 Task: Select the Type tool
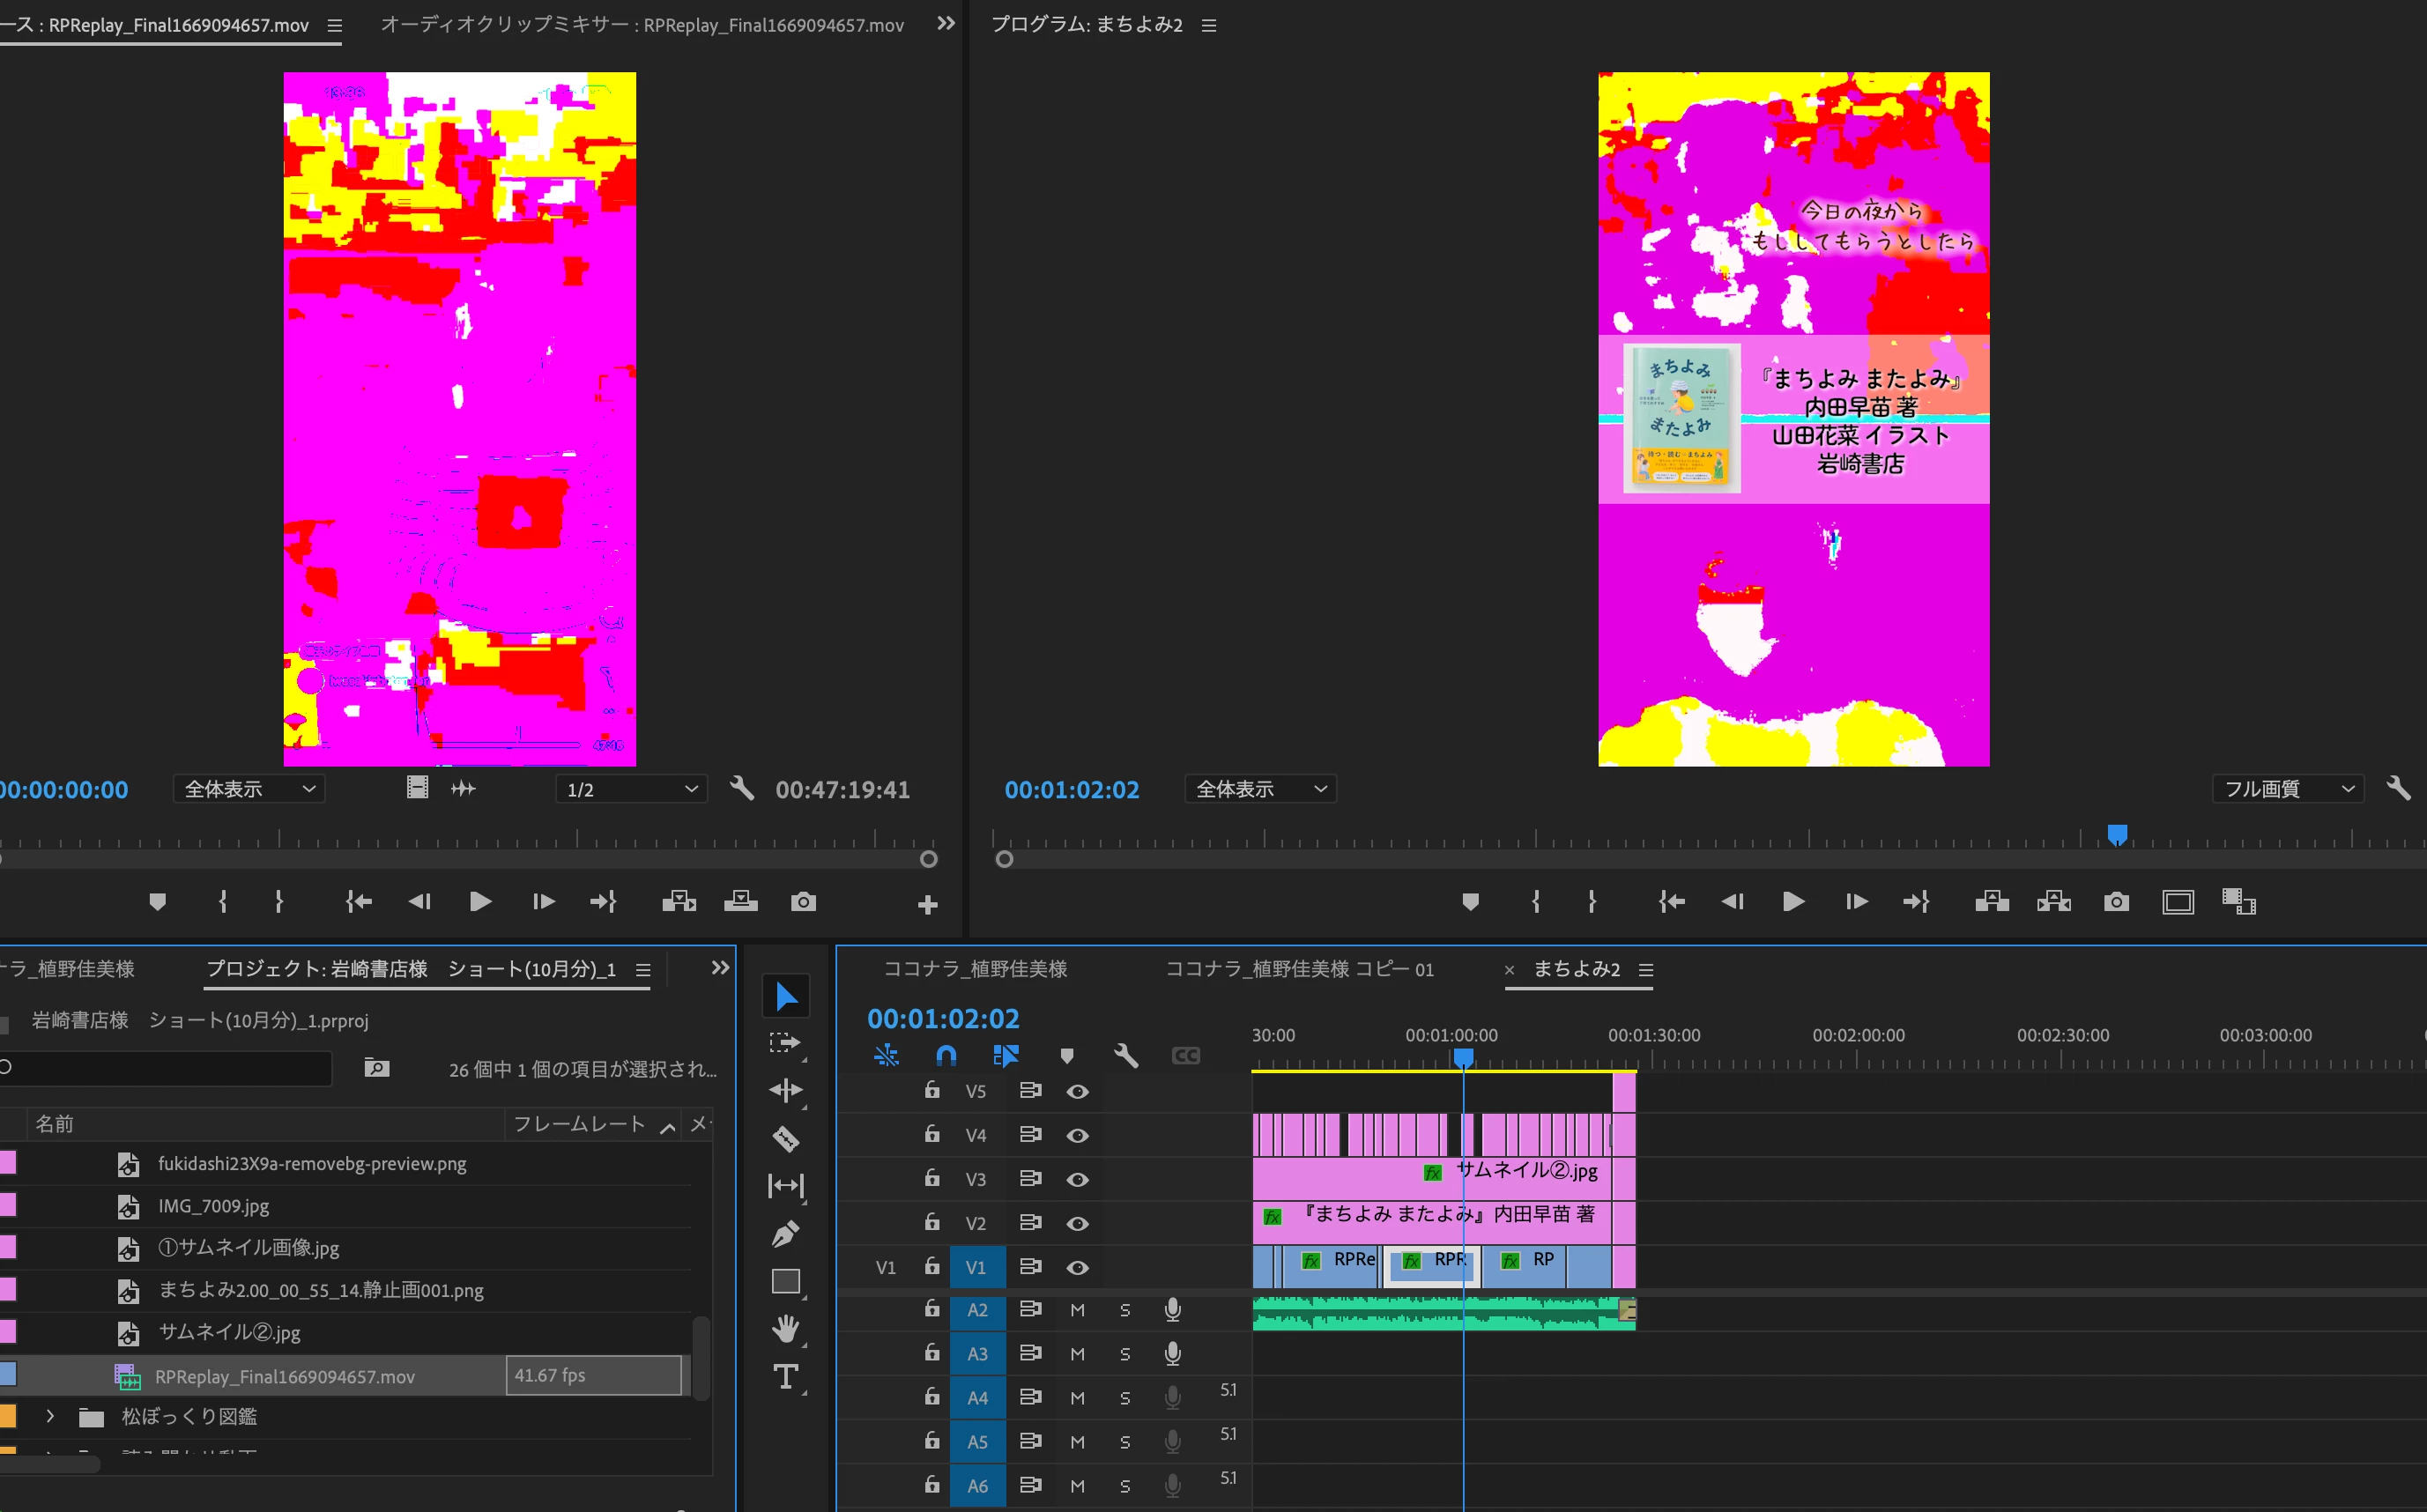(x=786, y=1377)
